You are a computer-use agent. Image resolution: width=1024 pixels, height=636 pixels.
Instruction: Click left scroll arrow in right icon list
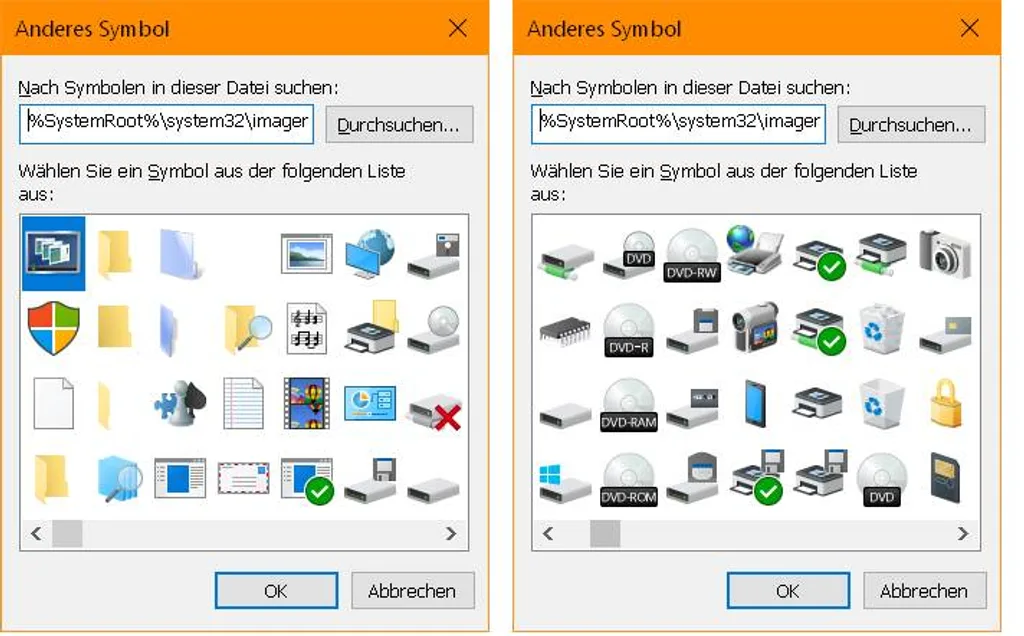point(548,533)
